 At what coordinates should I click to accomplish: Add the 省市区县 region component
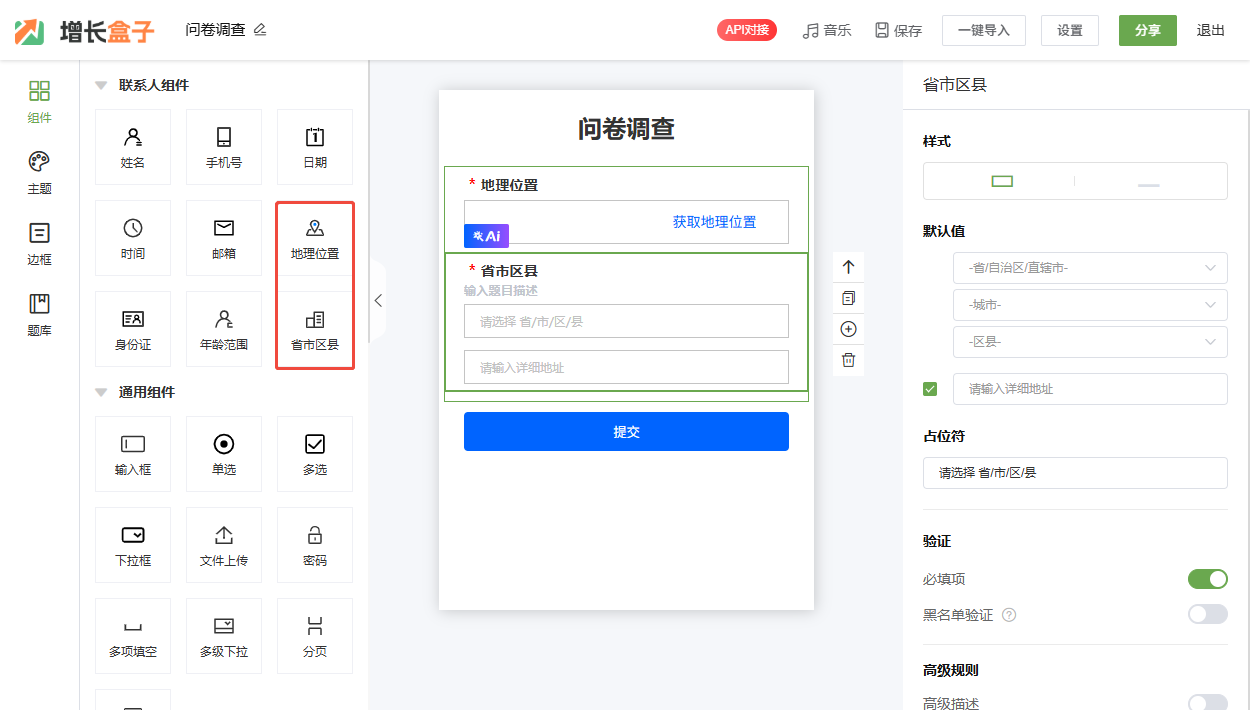coord(315,329)
